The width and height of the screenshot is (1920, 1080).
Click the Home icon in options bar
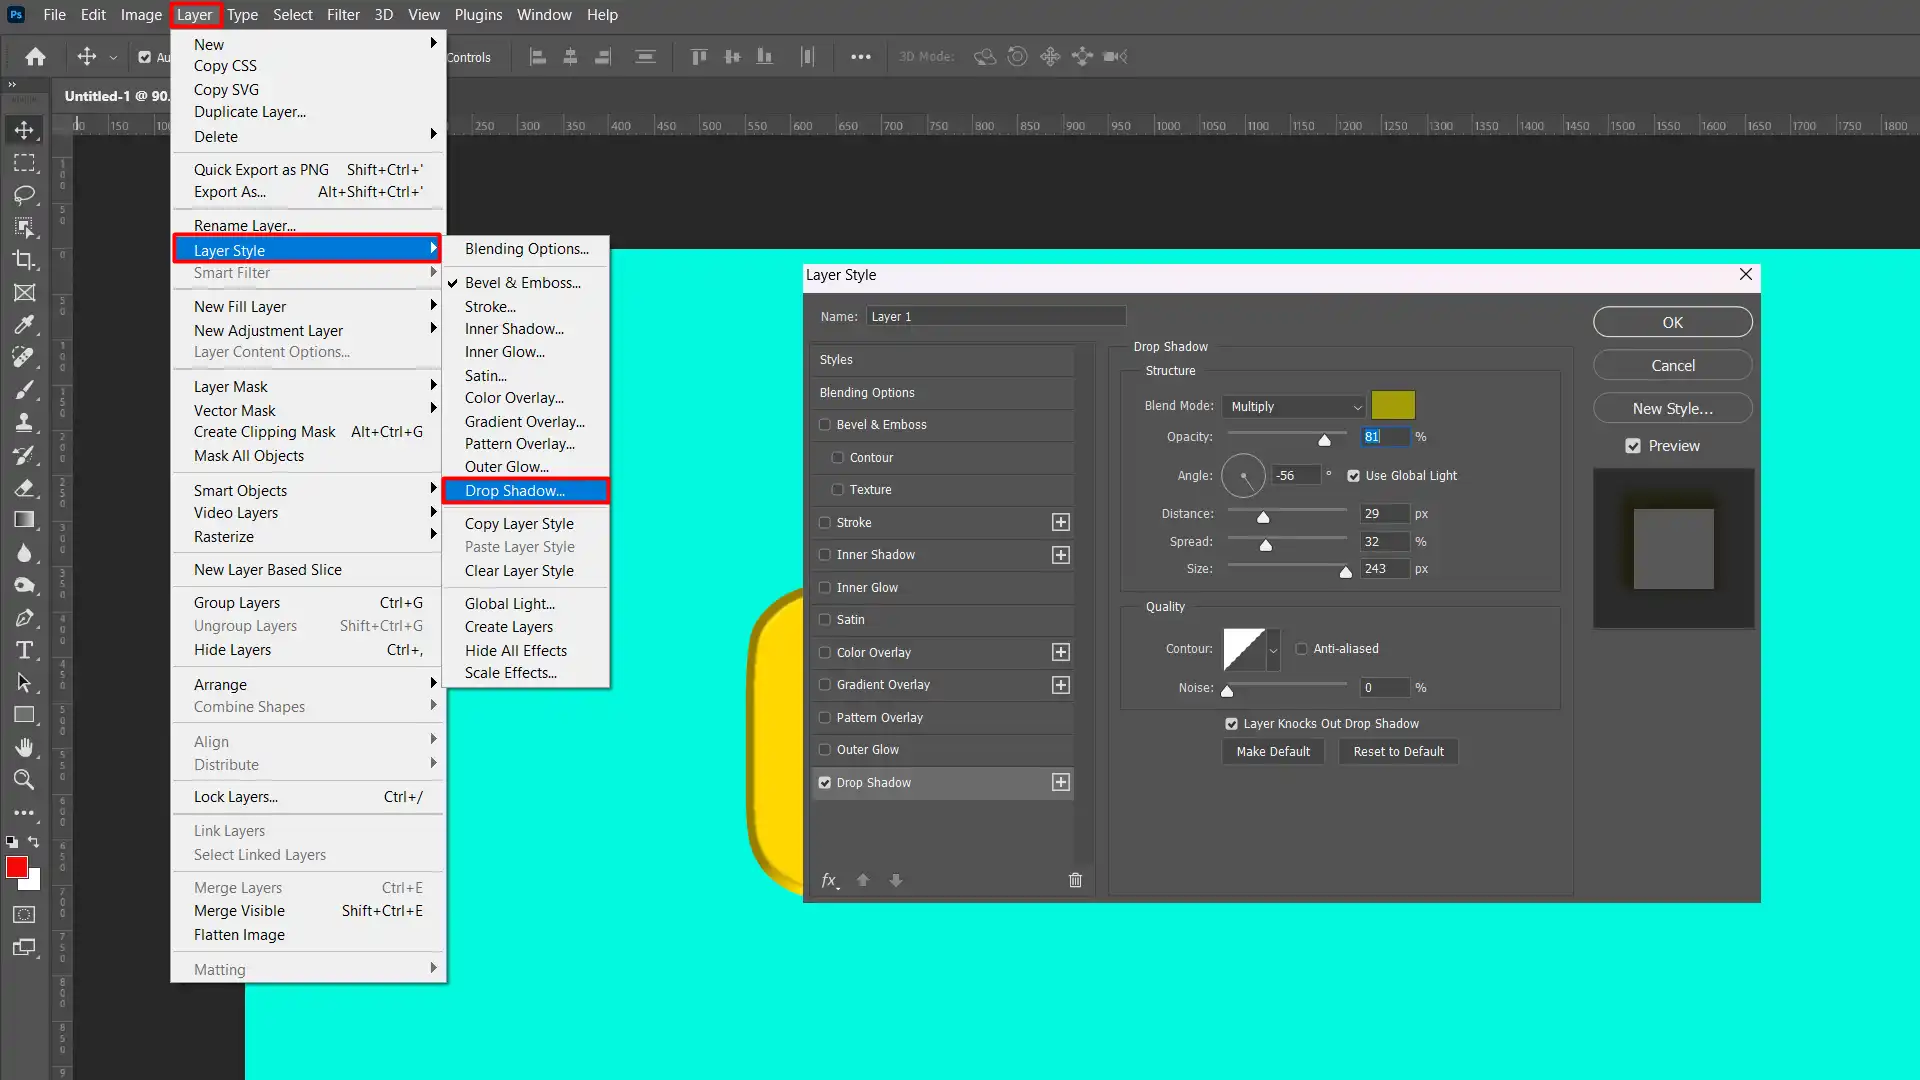click(x=35, y=57)
